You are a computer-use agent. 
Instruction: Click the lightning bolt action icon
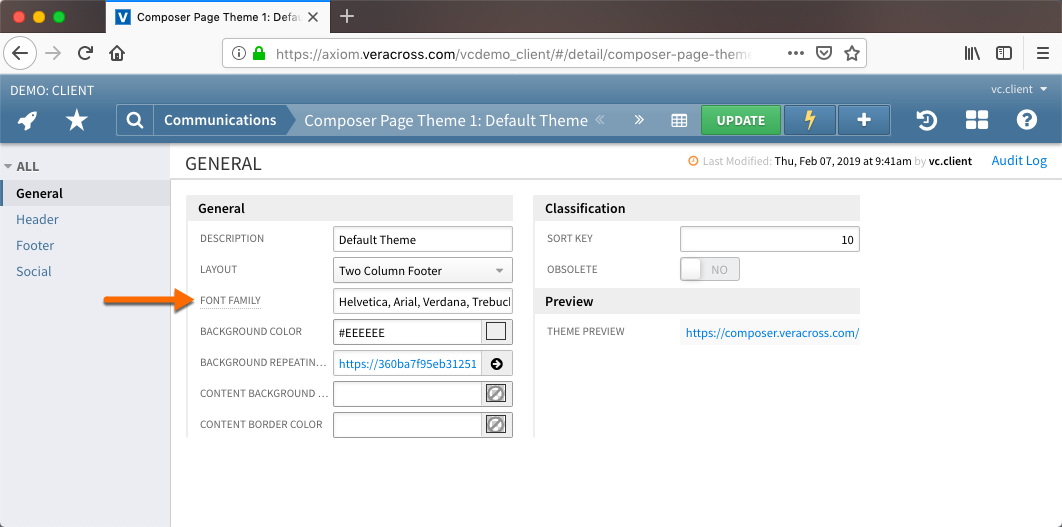[810, 120]
